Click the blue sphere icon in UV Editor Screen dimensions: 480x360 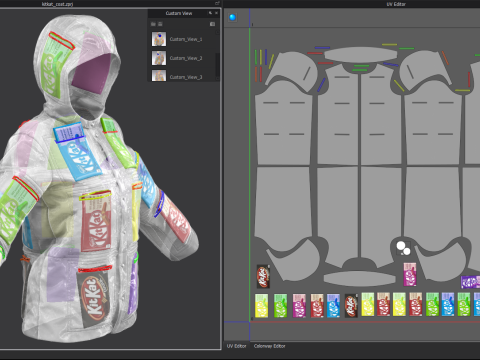[232, 17]
